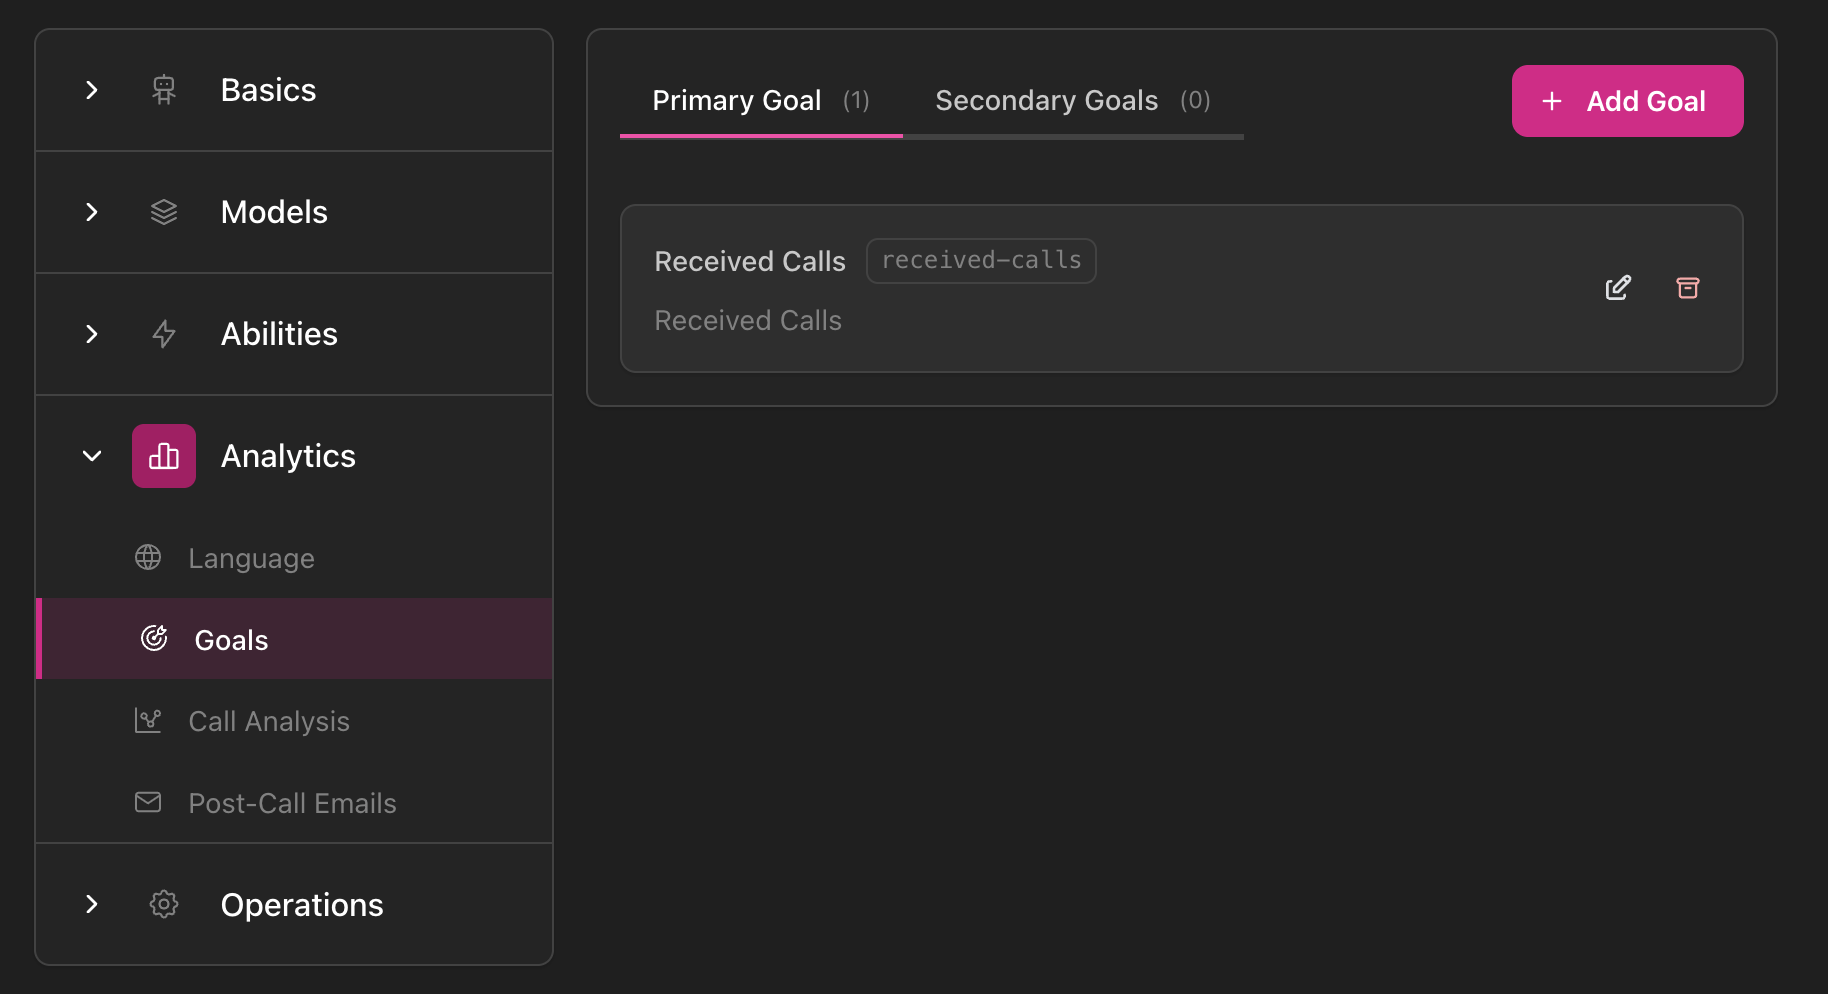This screenshot has width=1828, height=994.
Task: Switch to the Secondary Goals tab
Action: point(1046,100)
